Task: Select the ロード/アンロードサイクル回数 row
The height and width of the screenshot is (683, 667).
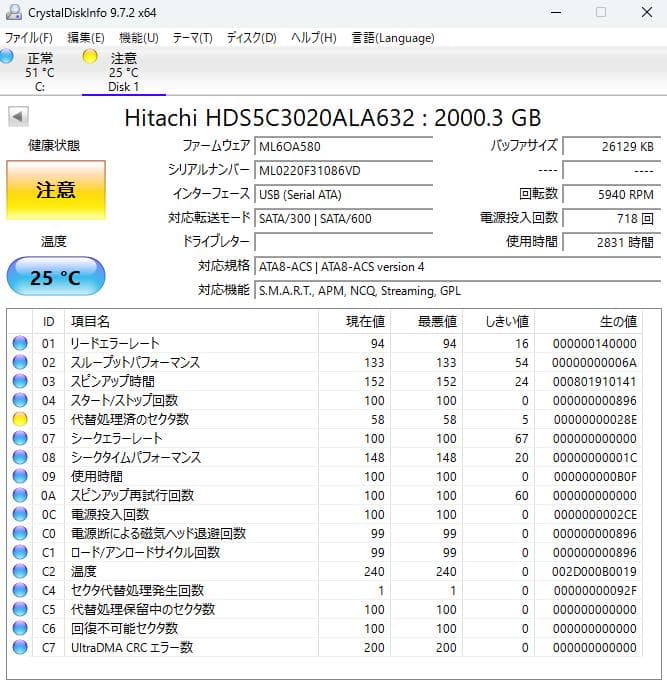Action: click(x=325, y=552)
